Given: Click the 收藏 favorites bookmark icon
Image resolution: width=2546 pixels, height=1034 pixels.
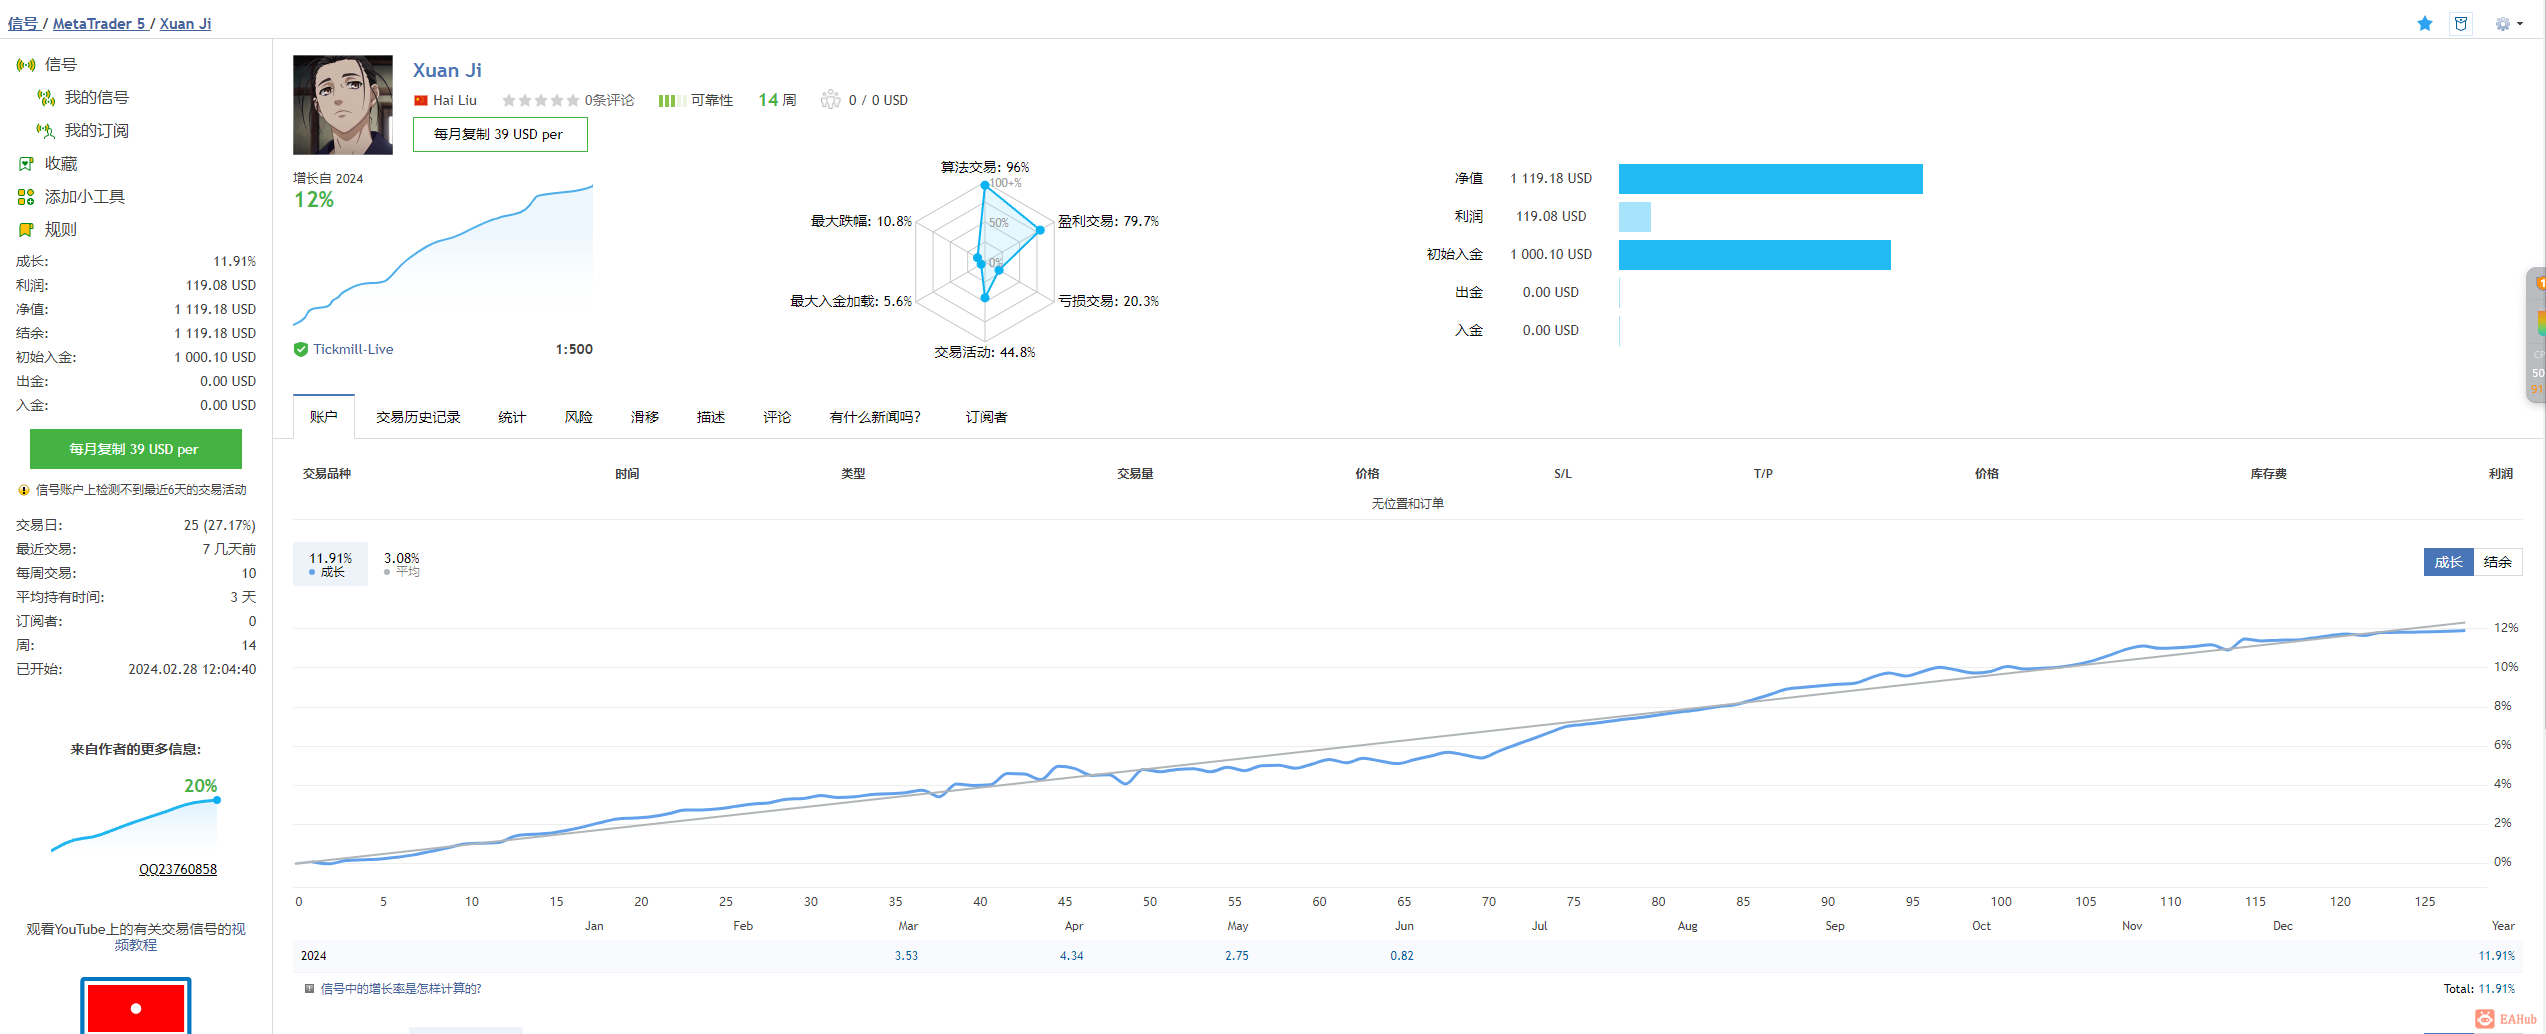Looking at the screenshot, I should coord(26,164).
